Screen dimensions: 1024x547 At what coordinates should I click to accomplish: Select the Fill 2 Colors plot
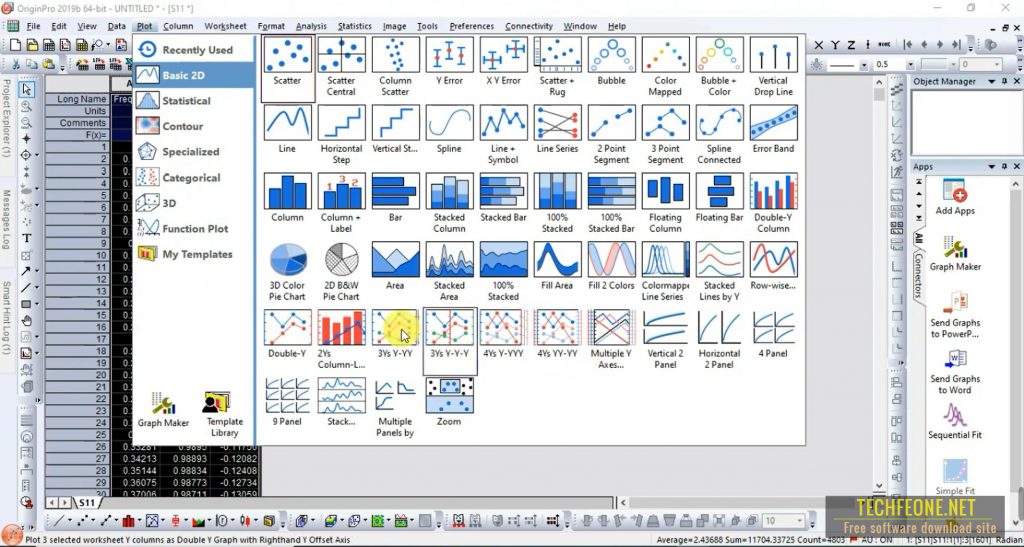pos(611,267)
